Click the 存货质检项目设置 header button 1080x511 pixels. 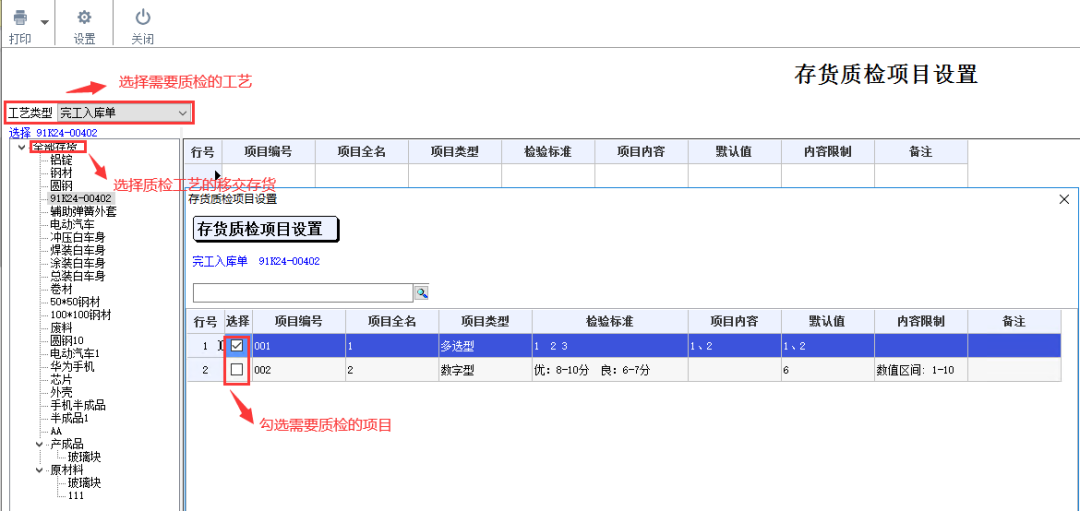coord(265,229)
